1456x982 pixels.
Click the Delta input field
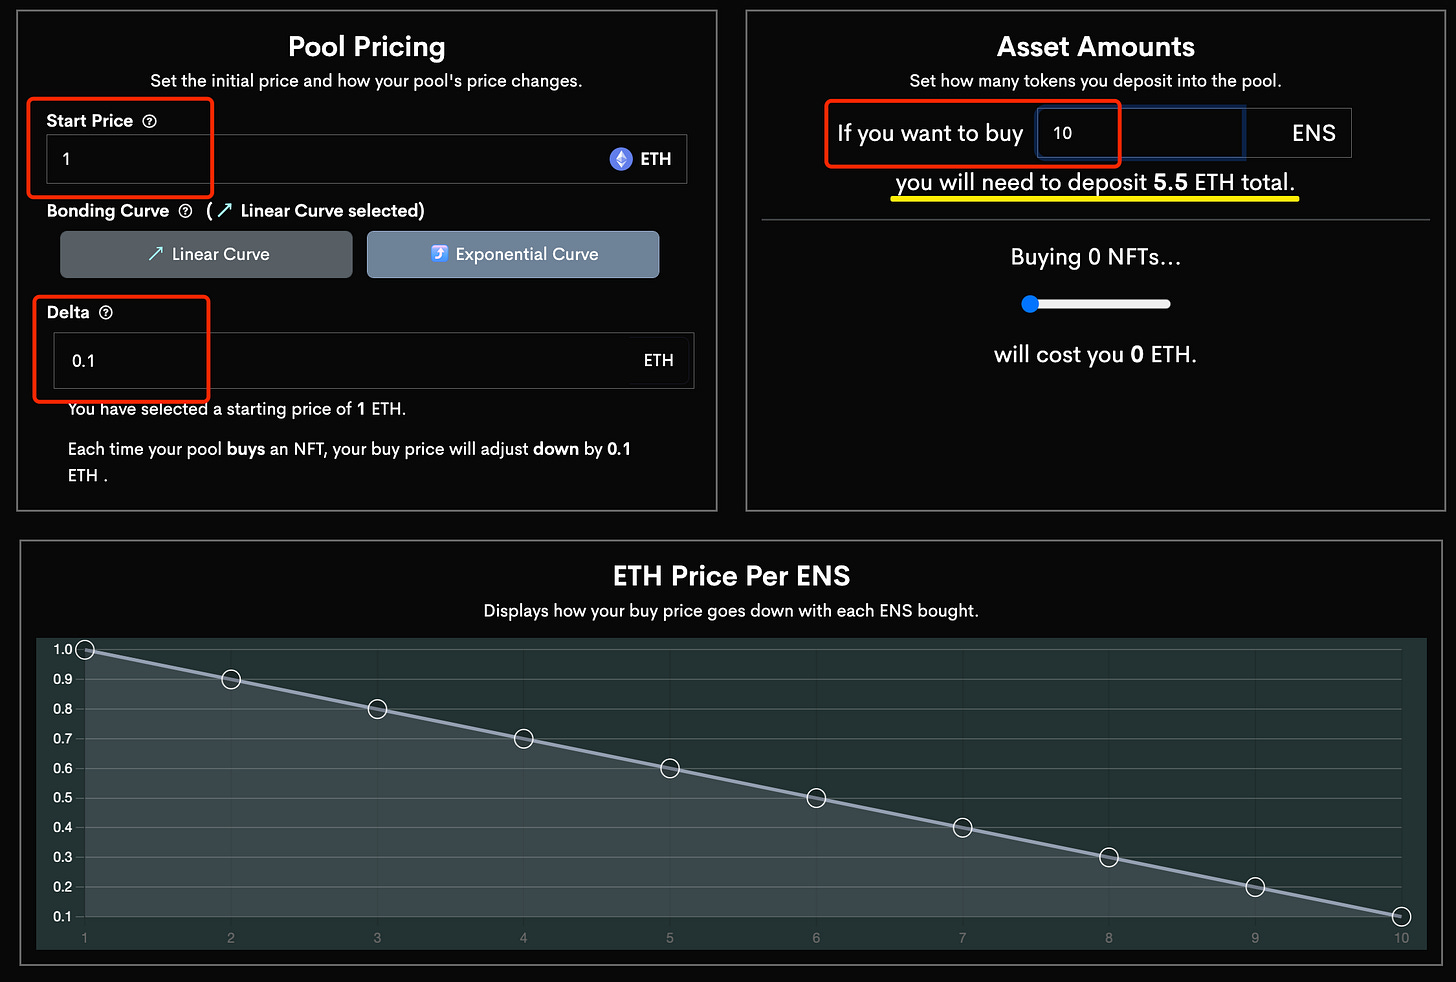pos(373,360)
